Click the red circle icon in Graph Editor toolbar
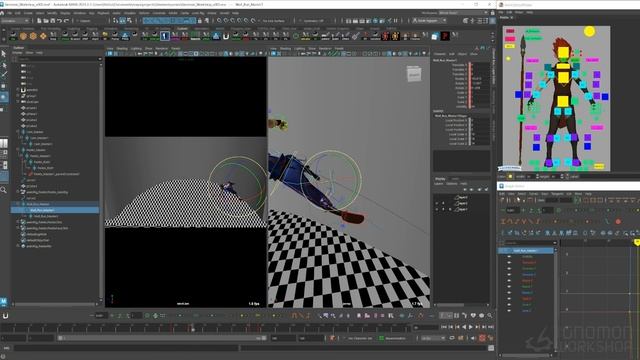 point(618,222)
